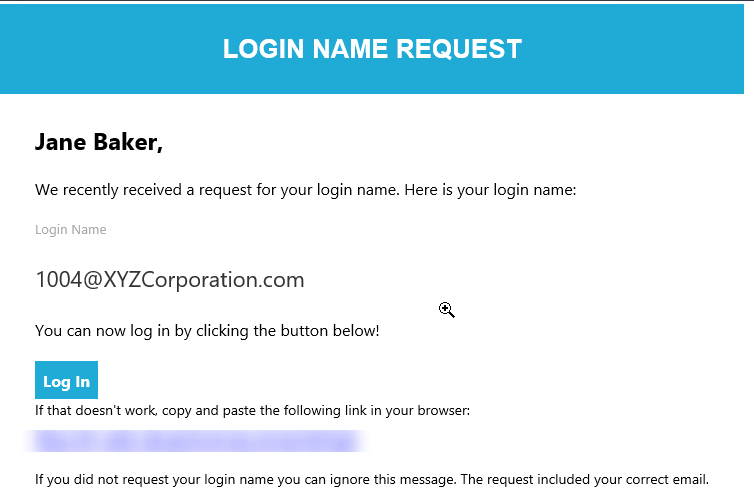
Task: Click 'You can now log in' text line
Action: click(207, 331)
